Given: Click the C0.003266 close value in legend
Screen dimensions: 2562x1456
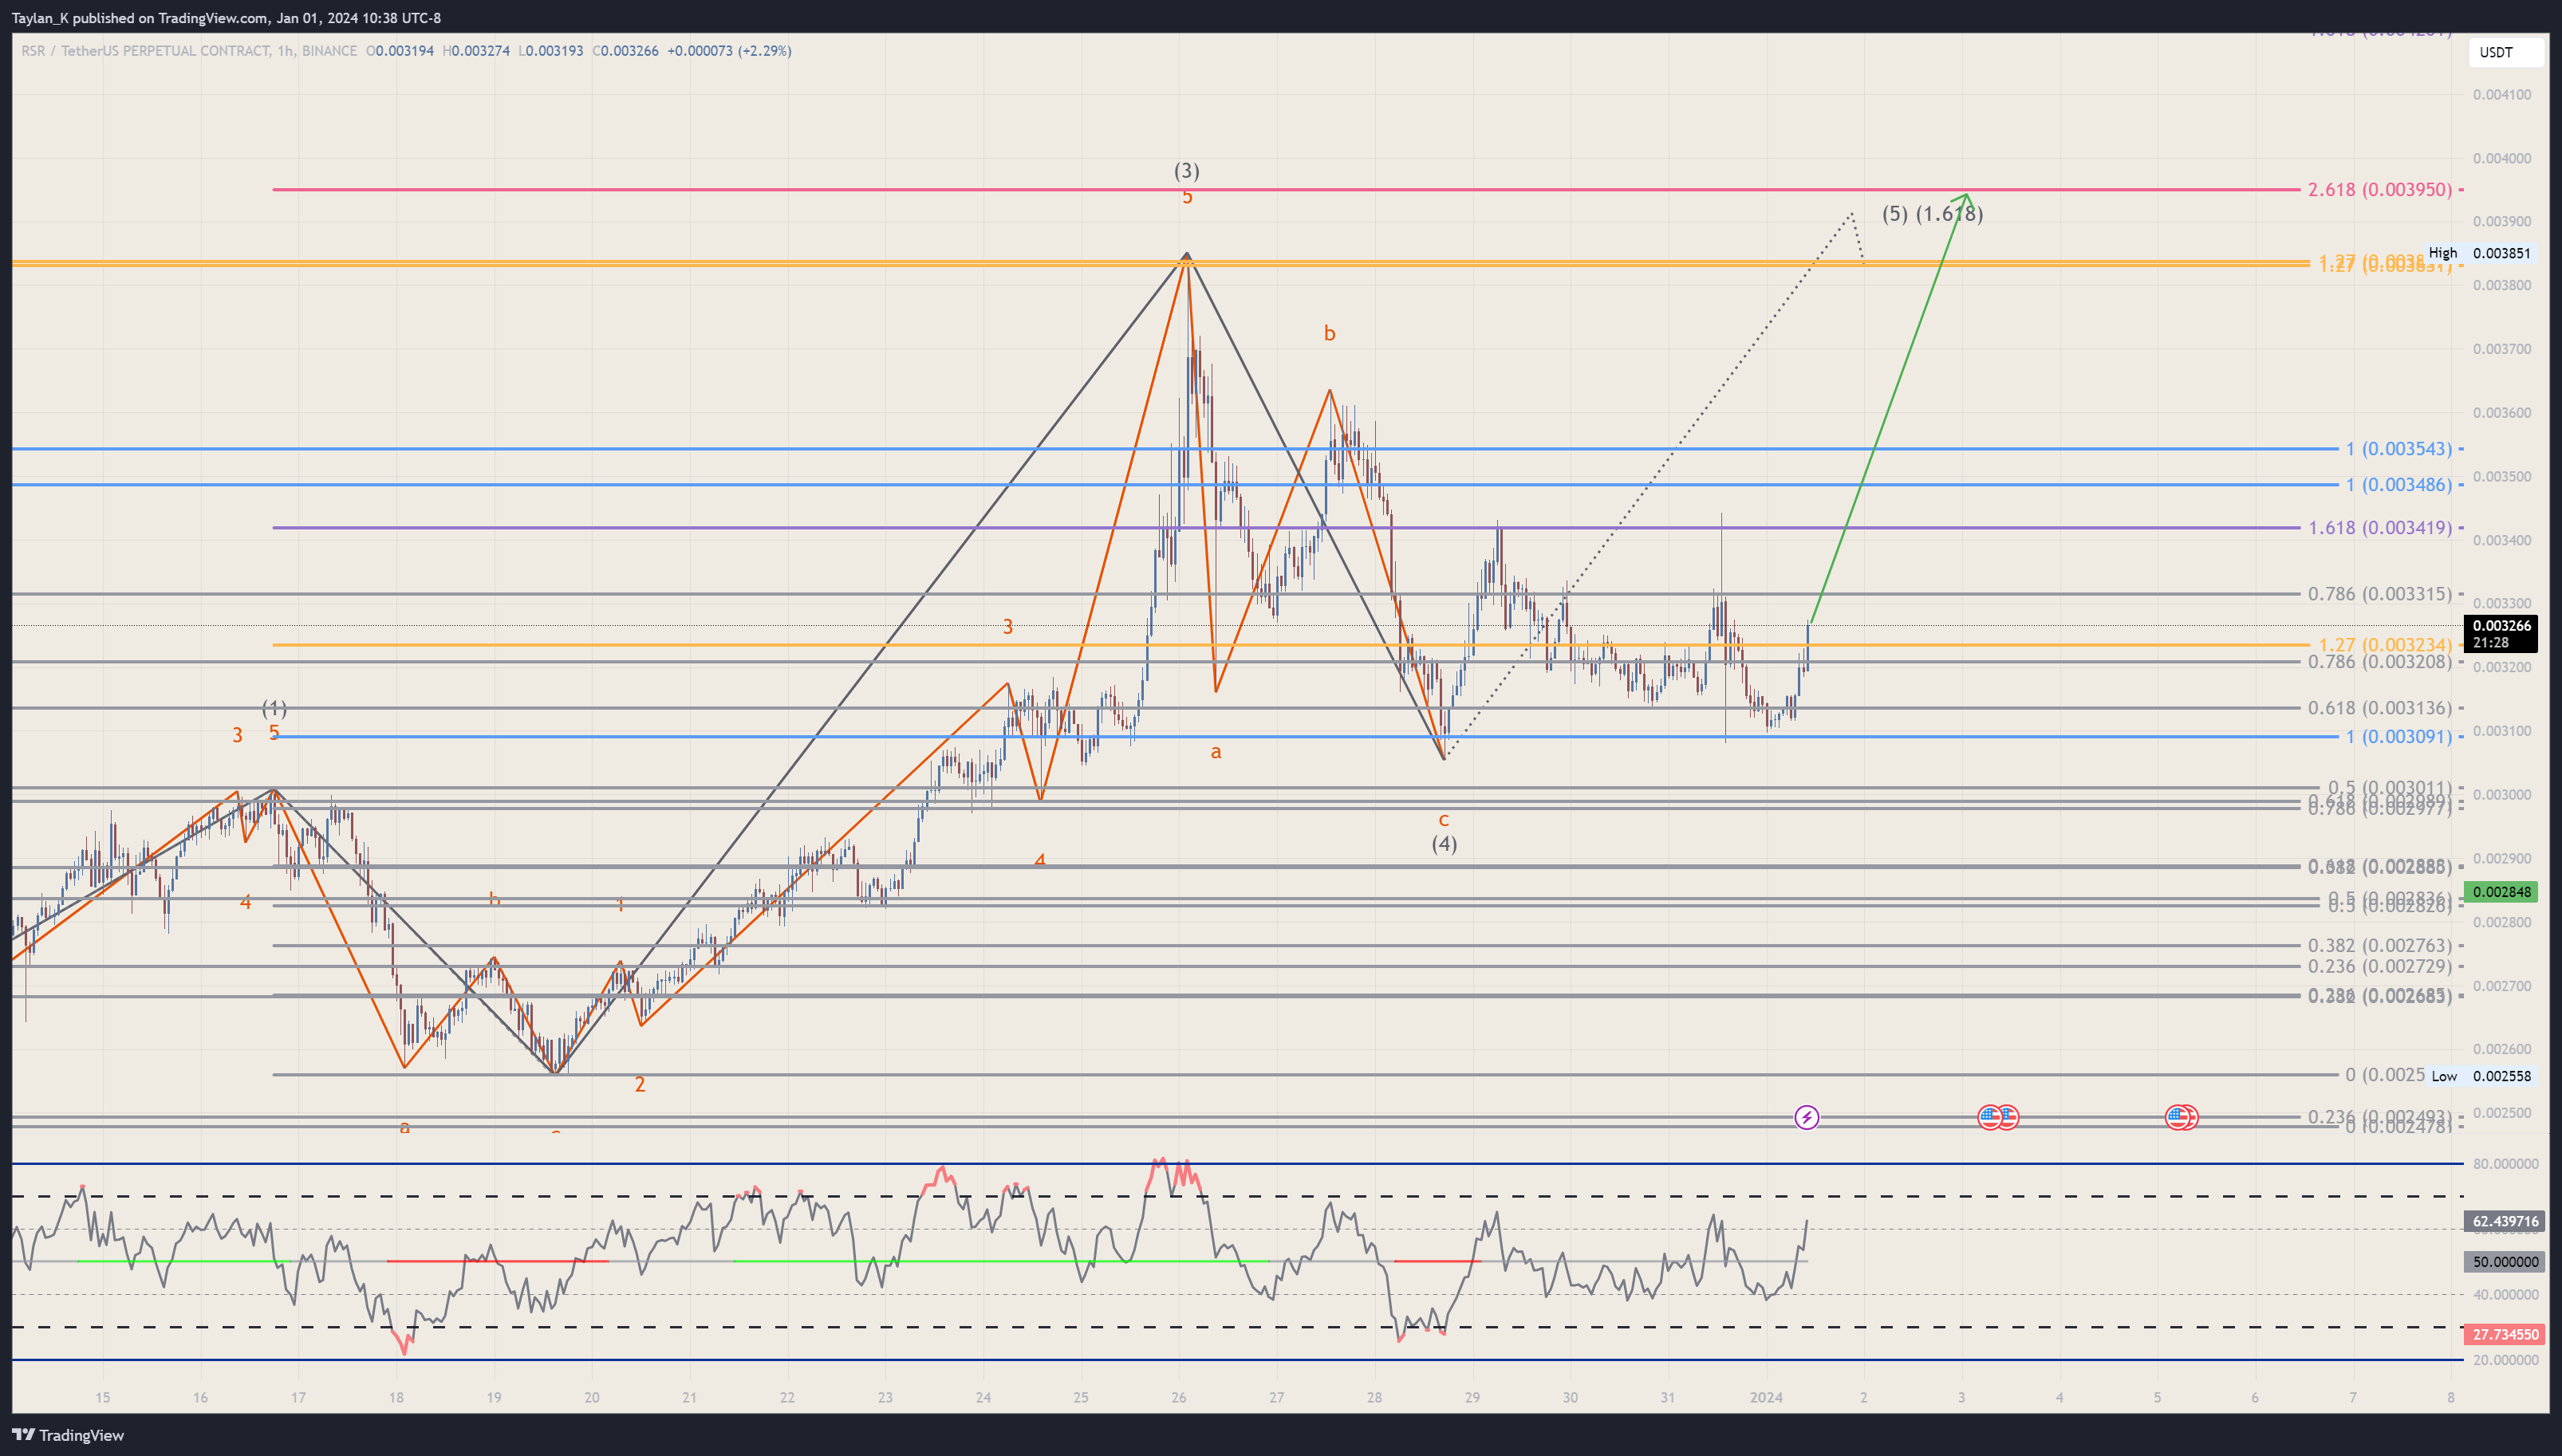Looking at the screenshot, I should pyautogui.click(x=625, y=51).
